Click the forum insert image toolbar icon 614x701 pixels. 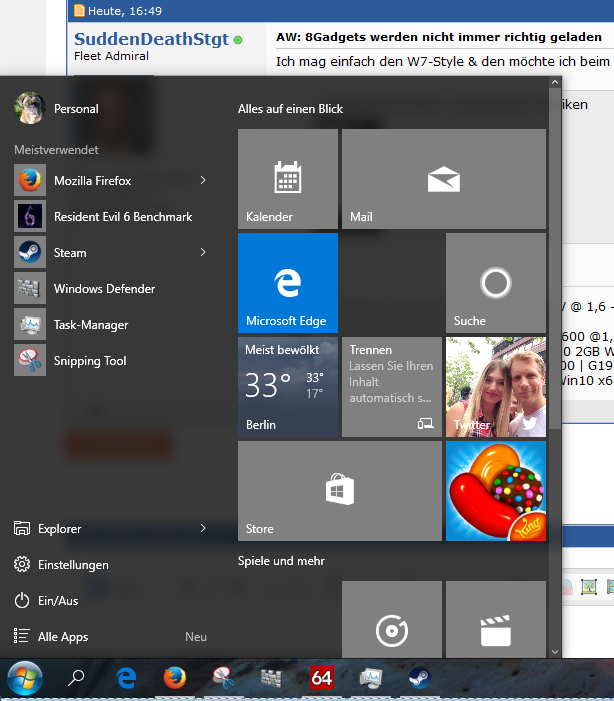click(x=589, y=587)
